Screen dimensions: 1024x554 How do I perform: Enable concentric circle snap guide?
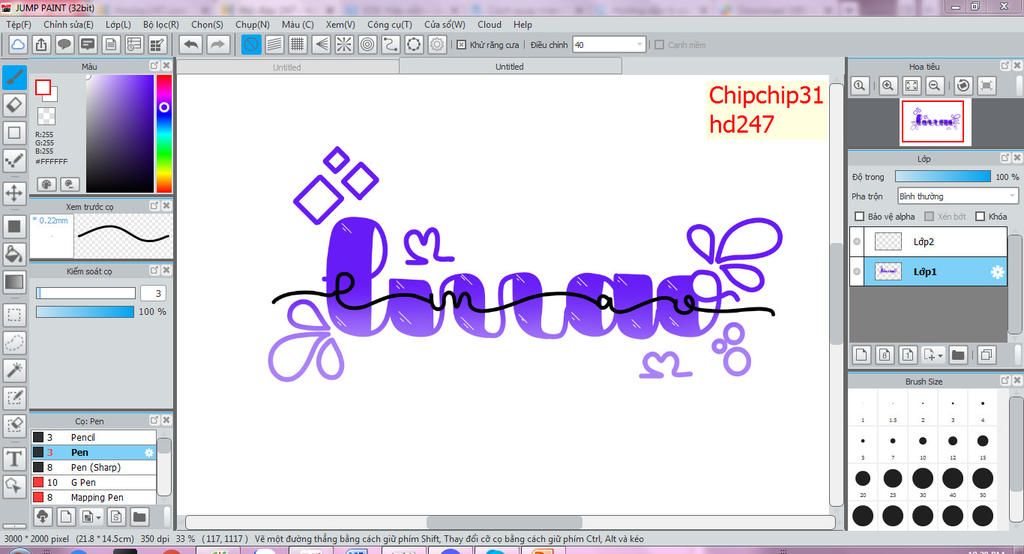(x=368, y=44)
